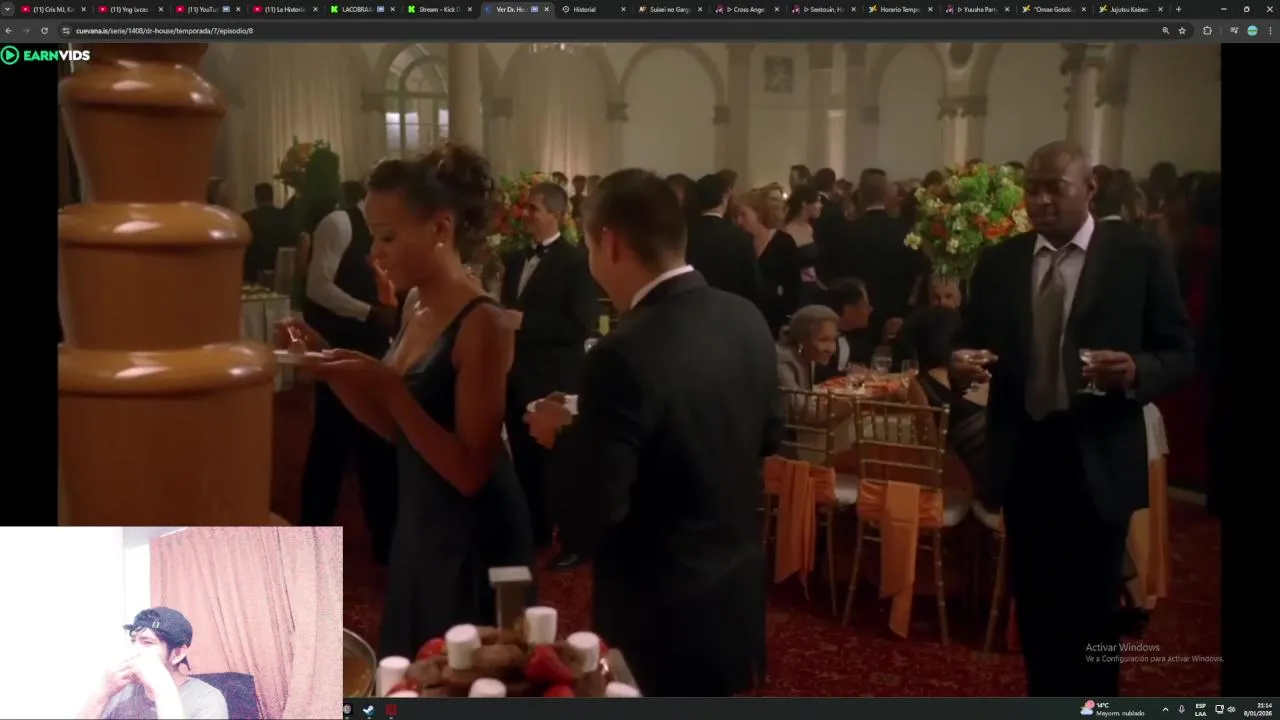The height and width of the screenshot is (720, 1280).
Task: Switch to the 'Horario Tempo' tab
Action: (x=902, y=9)
